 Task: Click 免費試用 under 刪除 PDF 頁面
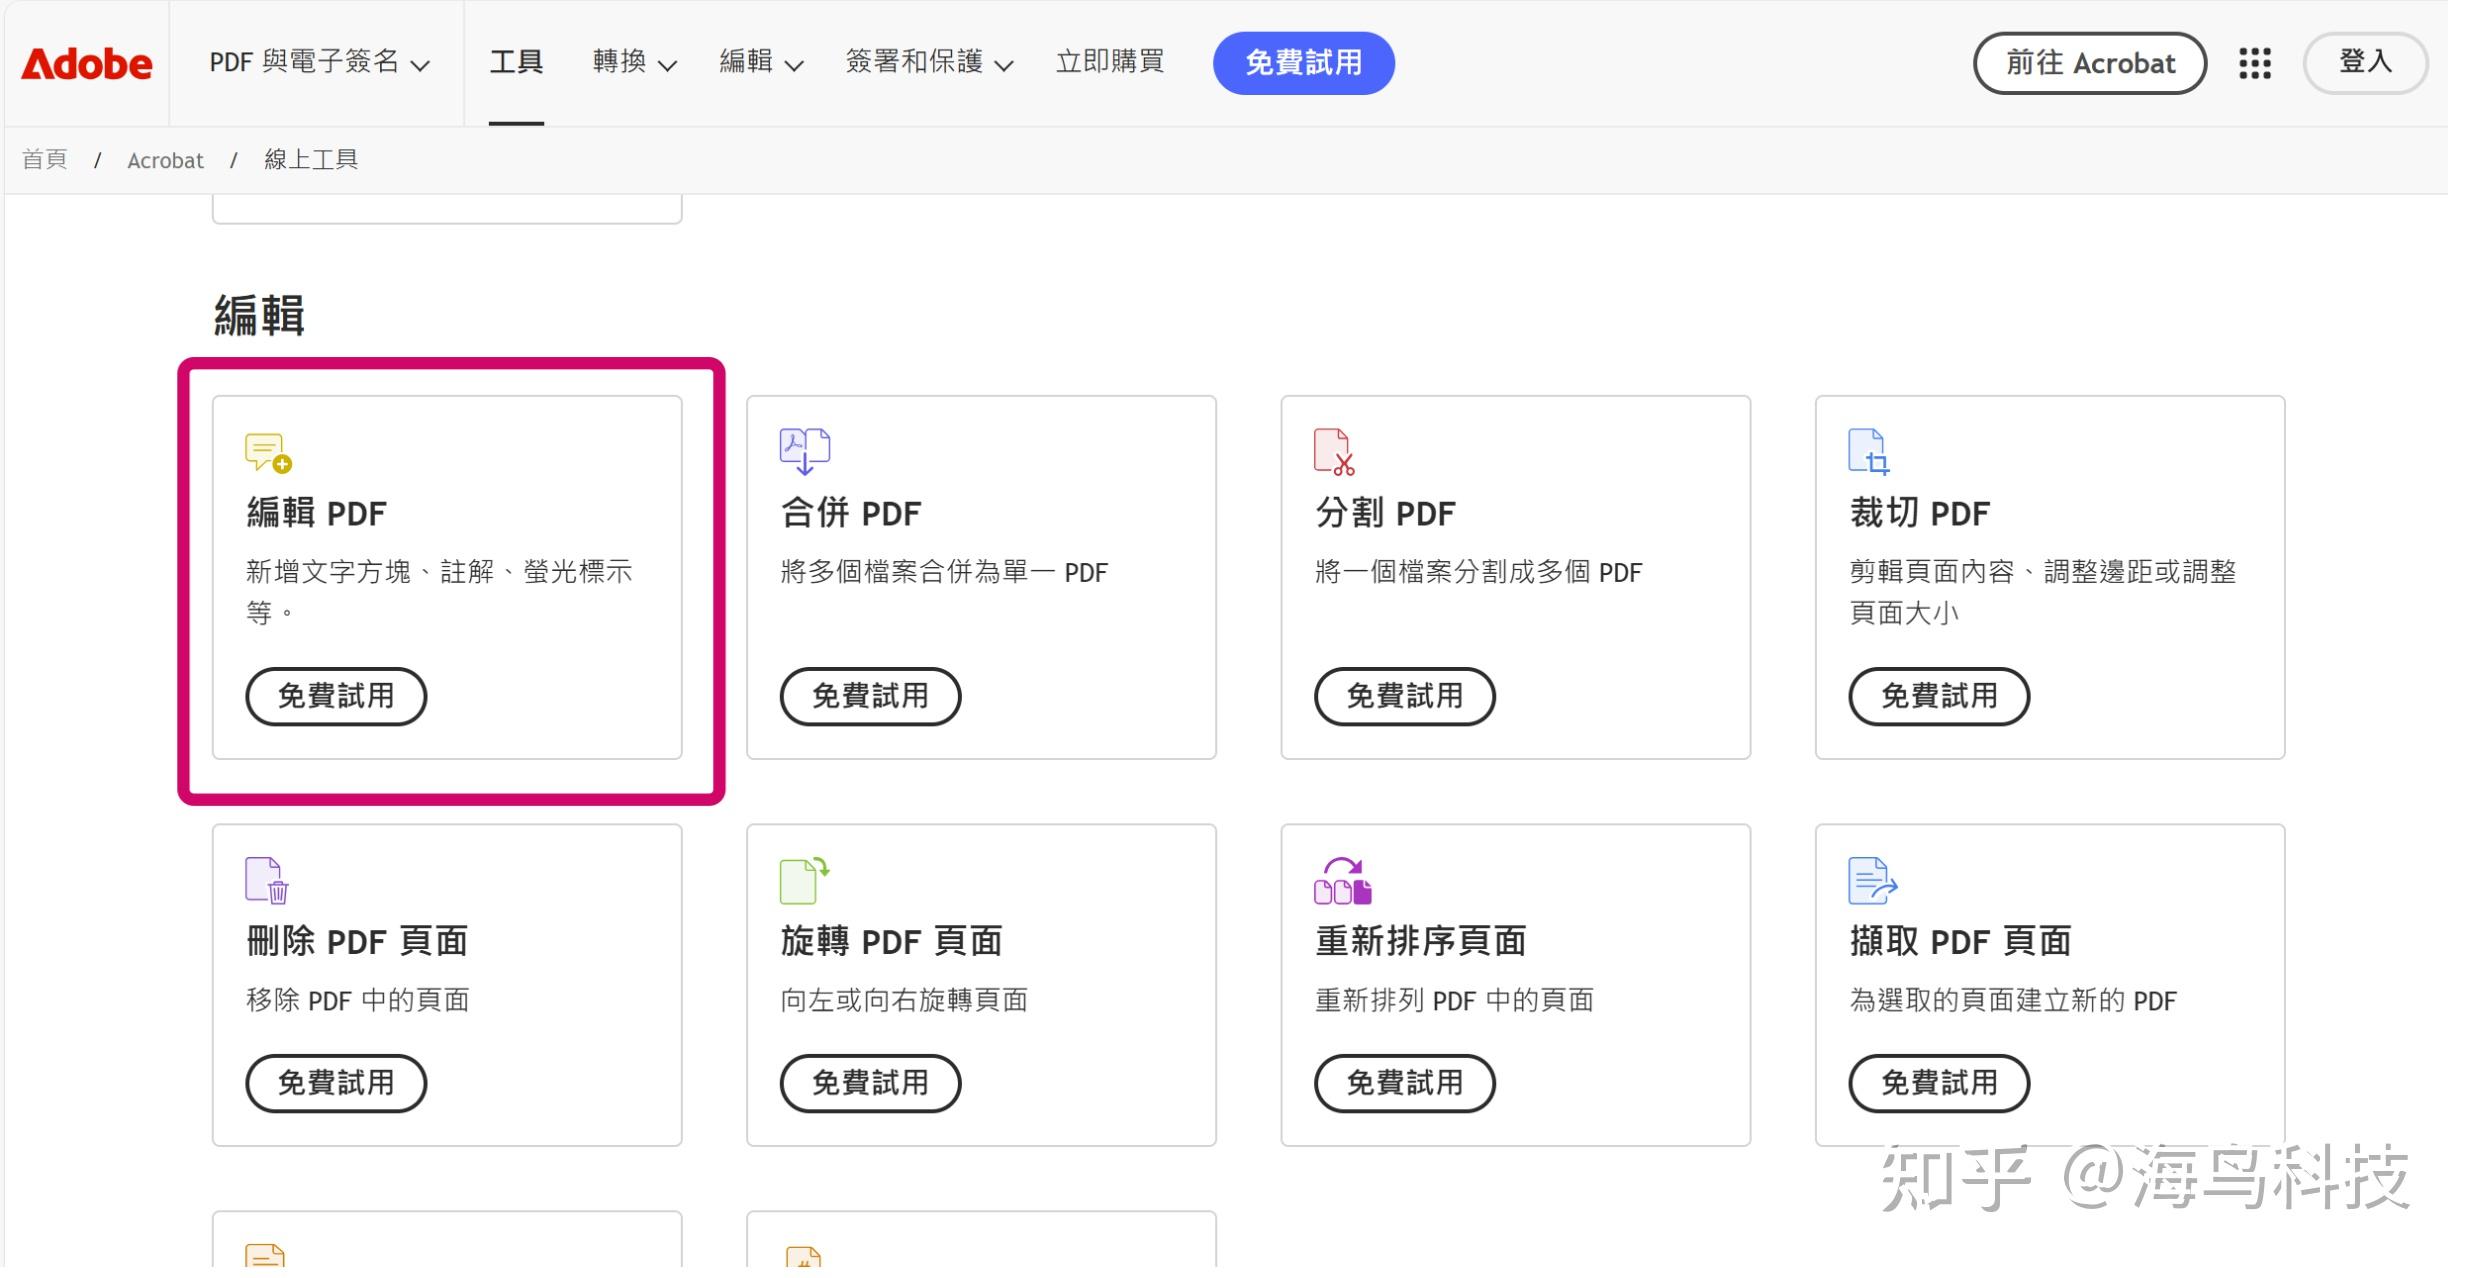click(x=336, y=1083)
